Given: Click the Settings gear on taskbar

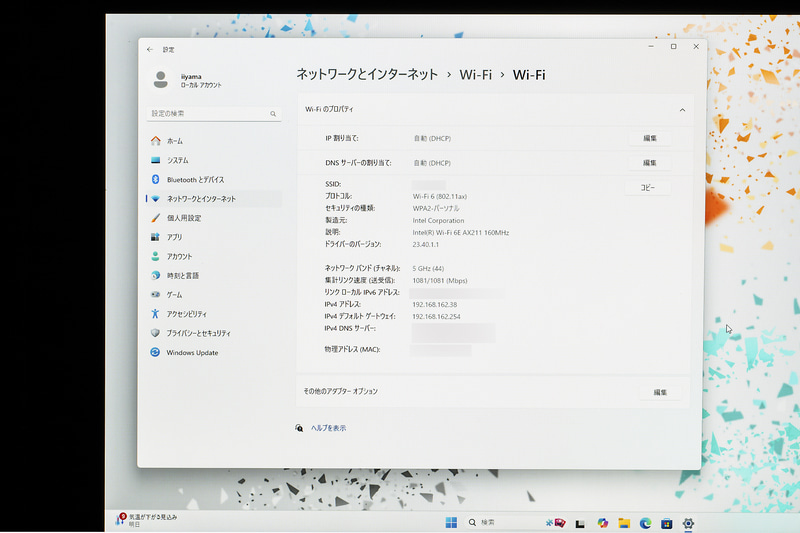Looking at the screenshot, I should [688, 523].
